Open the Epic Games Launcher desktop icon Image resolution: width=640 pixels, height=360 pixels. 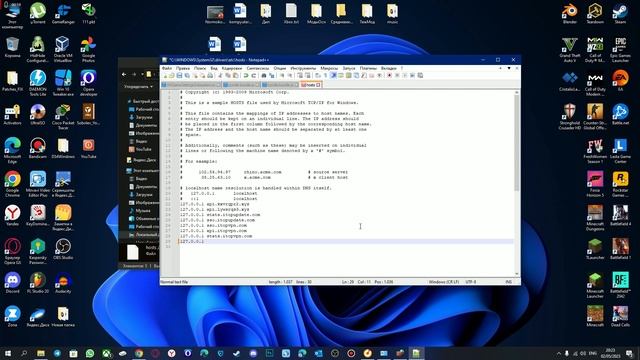pos(620,49)
